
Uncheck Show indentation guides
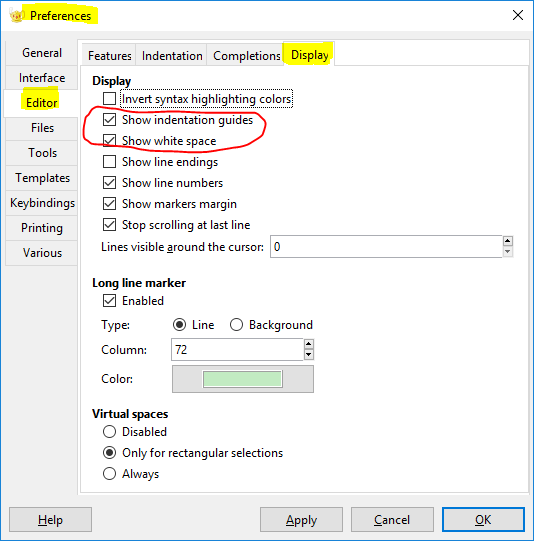click(x=109, y=120)
